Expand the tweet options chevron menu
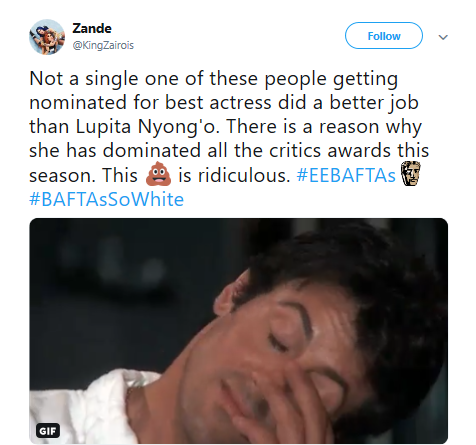The width and height of the screenshot is (476, 445). pyautogui.click(x=443, y=37)
